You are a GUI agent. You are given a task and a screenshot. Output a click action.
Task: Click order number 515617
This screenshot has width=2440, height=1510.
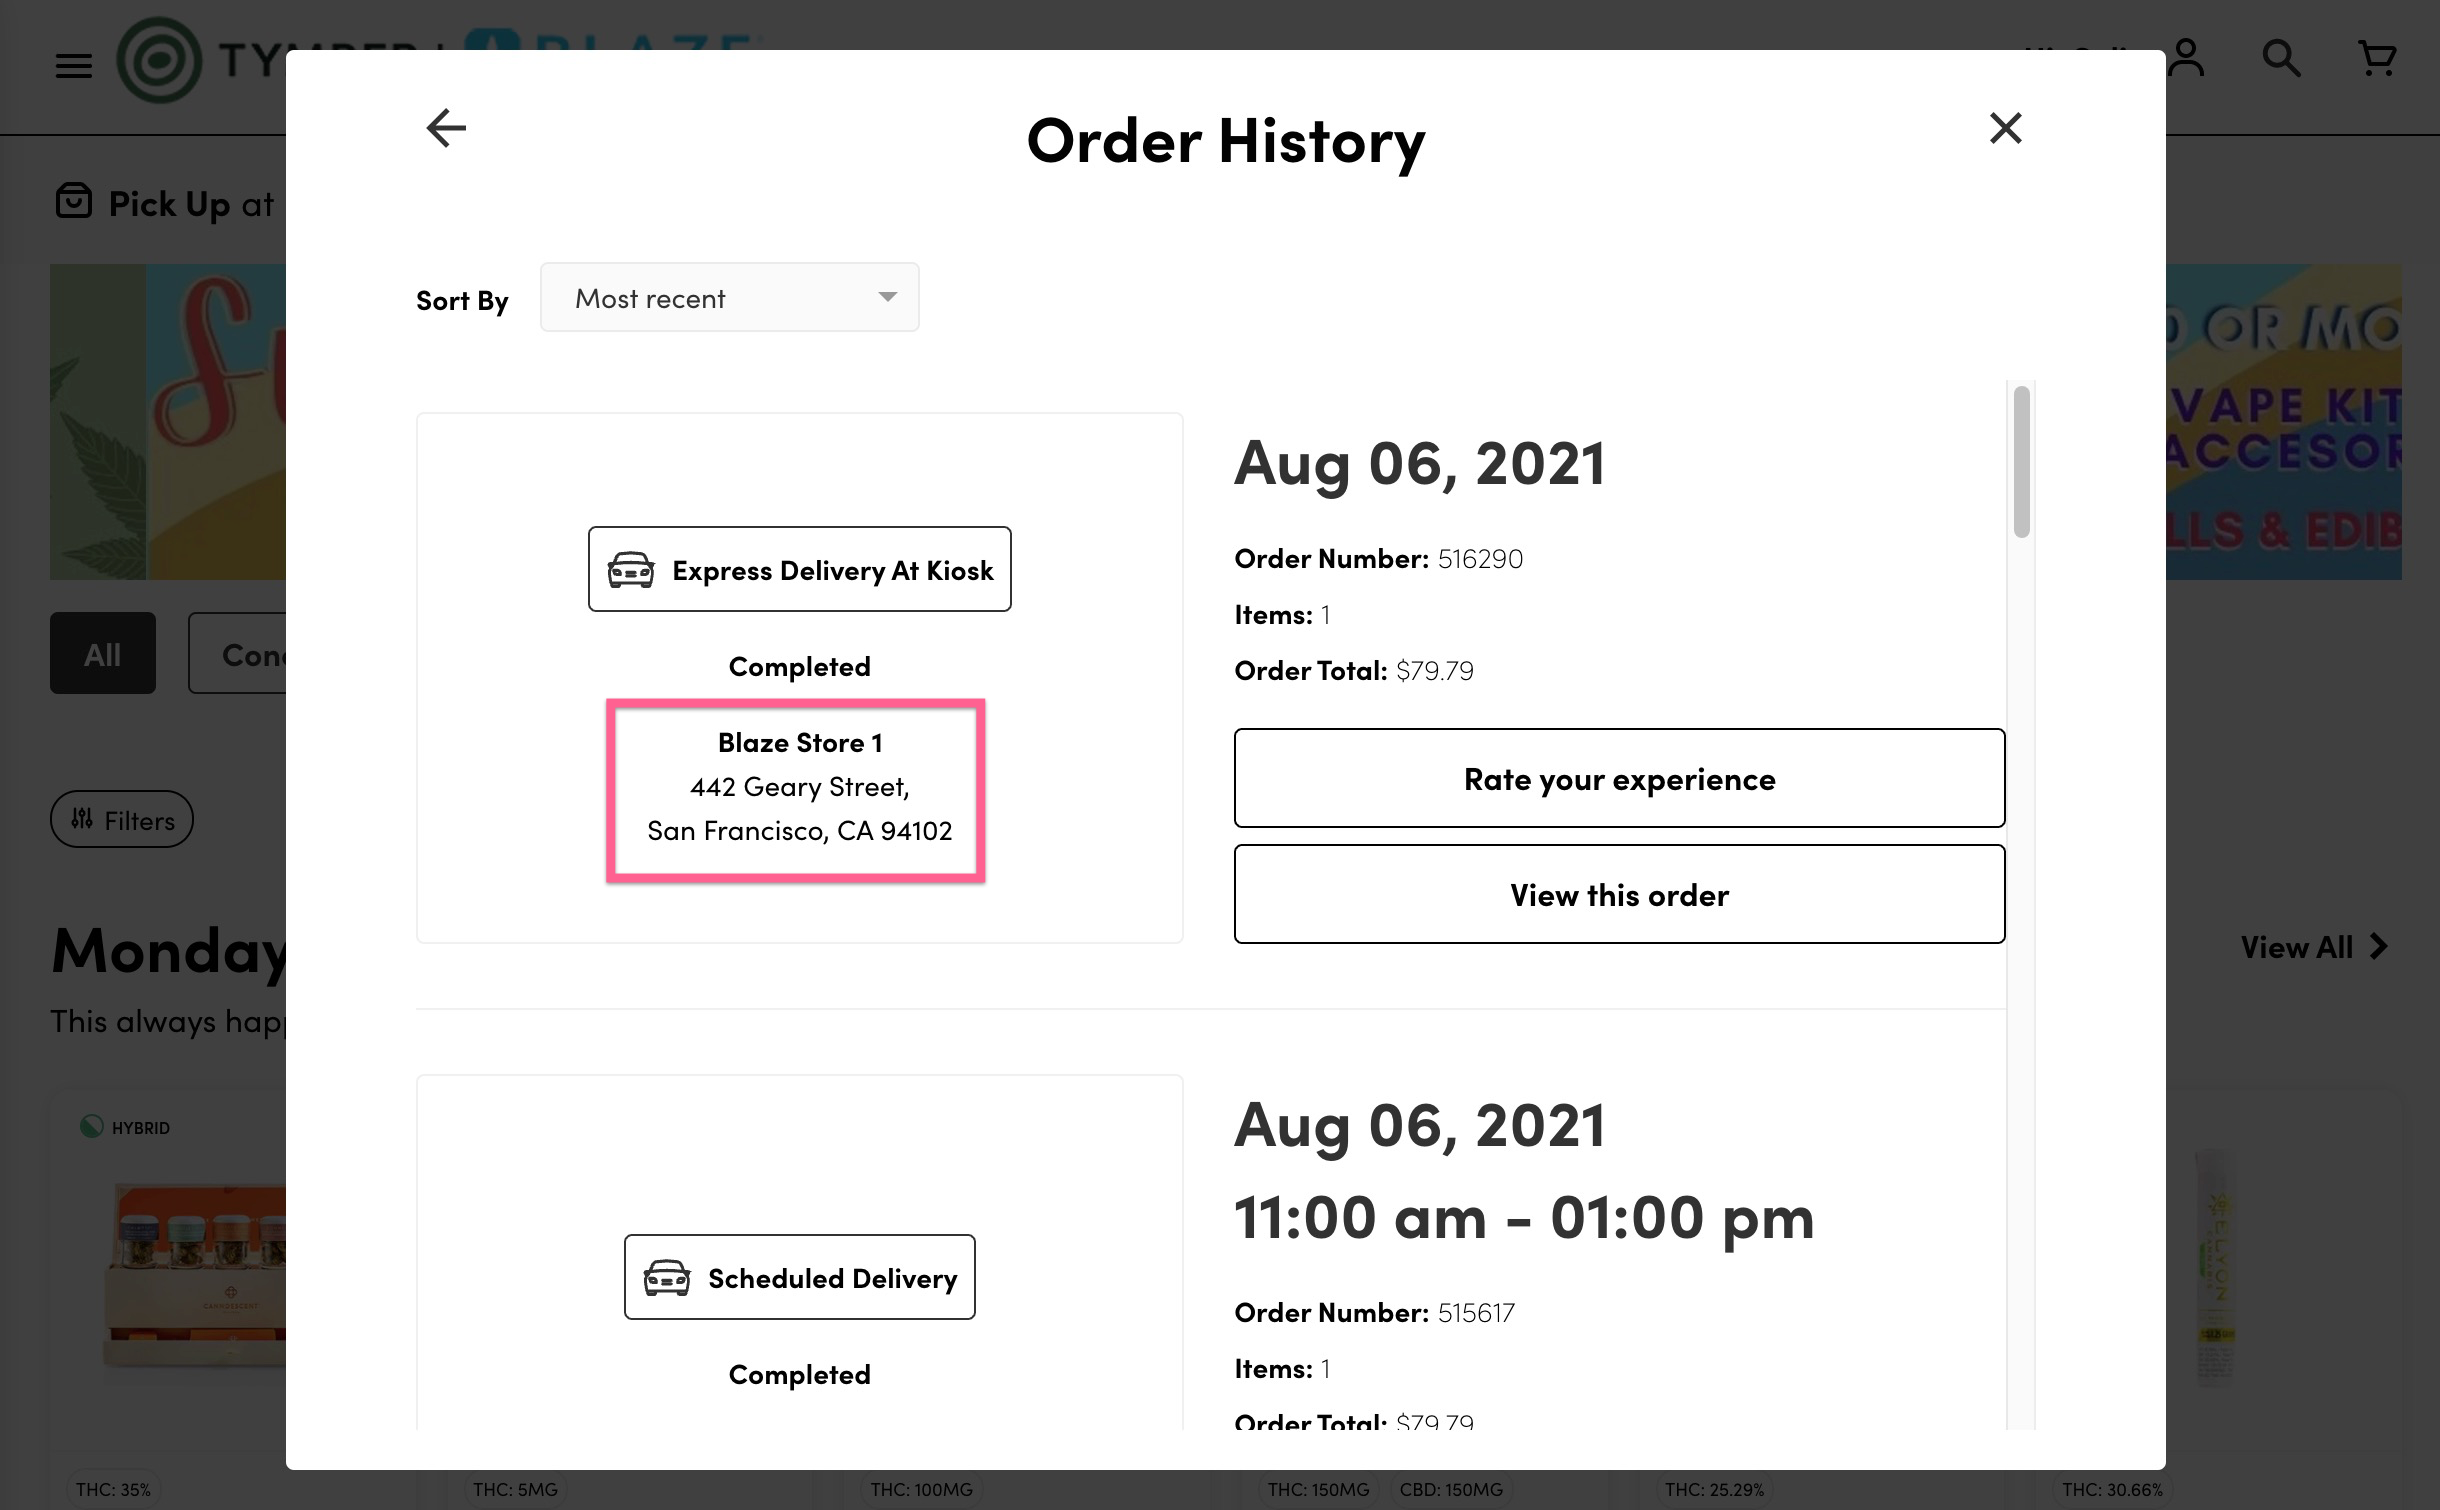[1476, 1312]
